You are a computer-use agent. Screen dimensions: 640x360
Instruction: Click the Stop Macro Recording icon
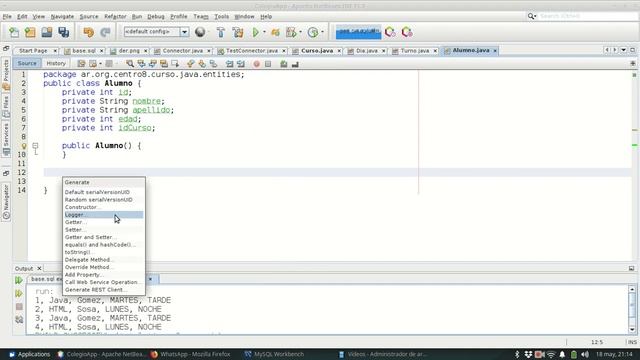[268, 64]
